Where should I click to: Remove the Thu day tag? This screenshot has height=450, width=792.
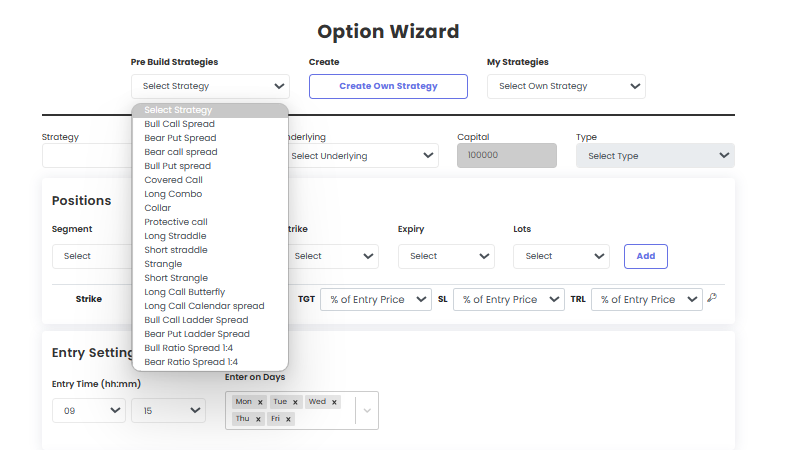(x=258, y=419)
